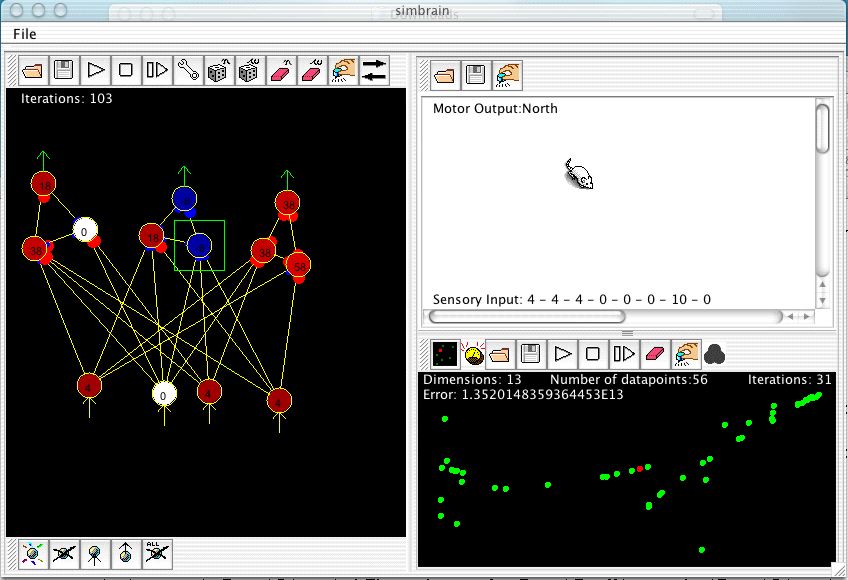Viewport: 848px width, 580px height.
Task: Open a network file with folder icon
Action: (34, 71)
